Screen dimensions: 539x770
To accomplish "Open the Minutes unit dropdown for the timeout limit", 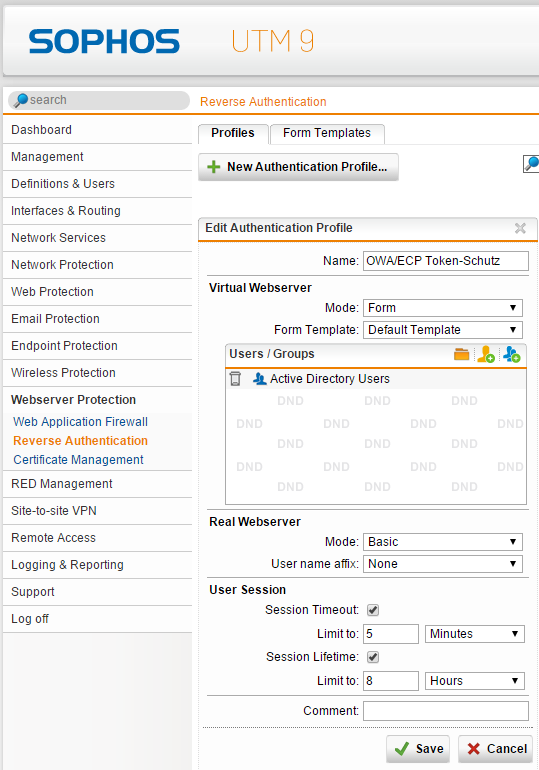I will pyautogui.click(x=475, y=634).
